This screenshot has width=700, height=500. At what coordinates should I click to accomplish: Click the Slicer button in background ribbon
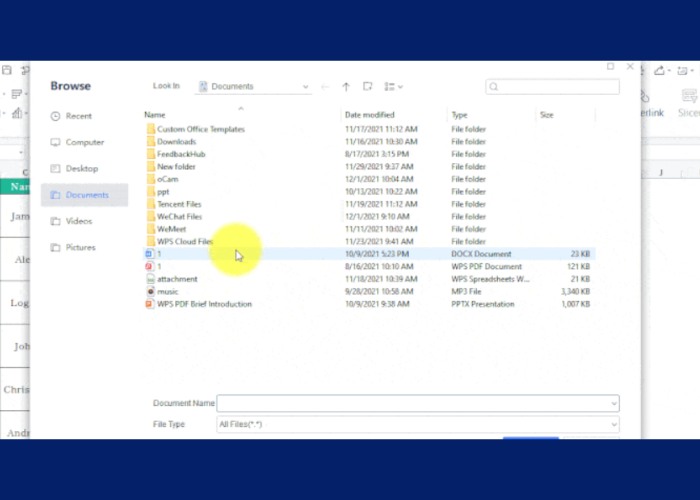click(x=689, y=104)
